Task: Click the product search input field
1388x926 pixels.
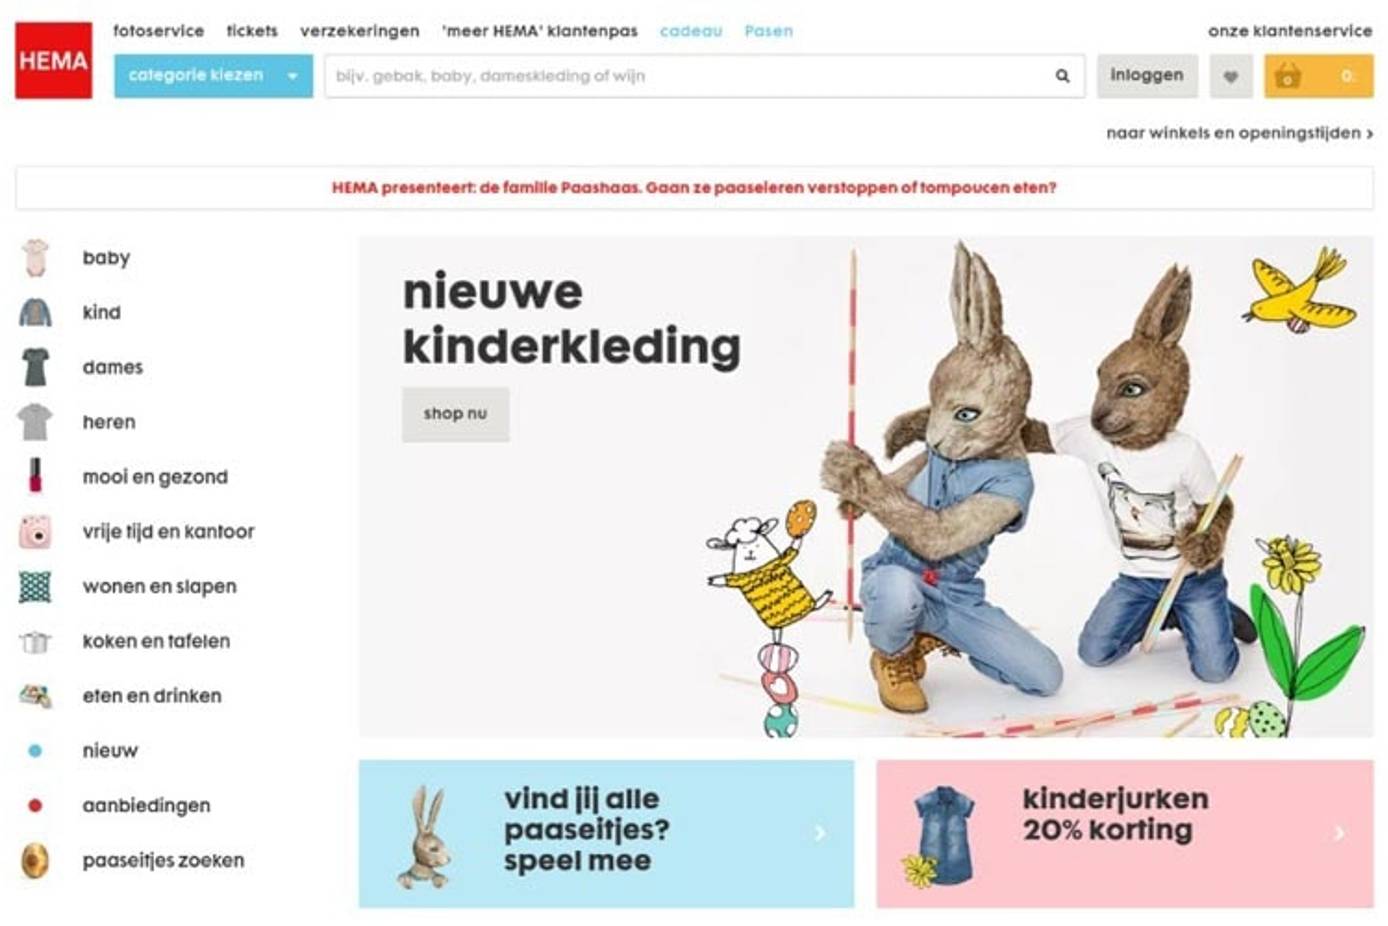Action: point(690,76)
